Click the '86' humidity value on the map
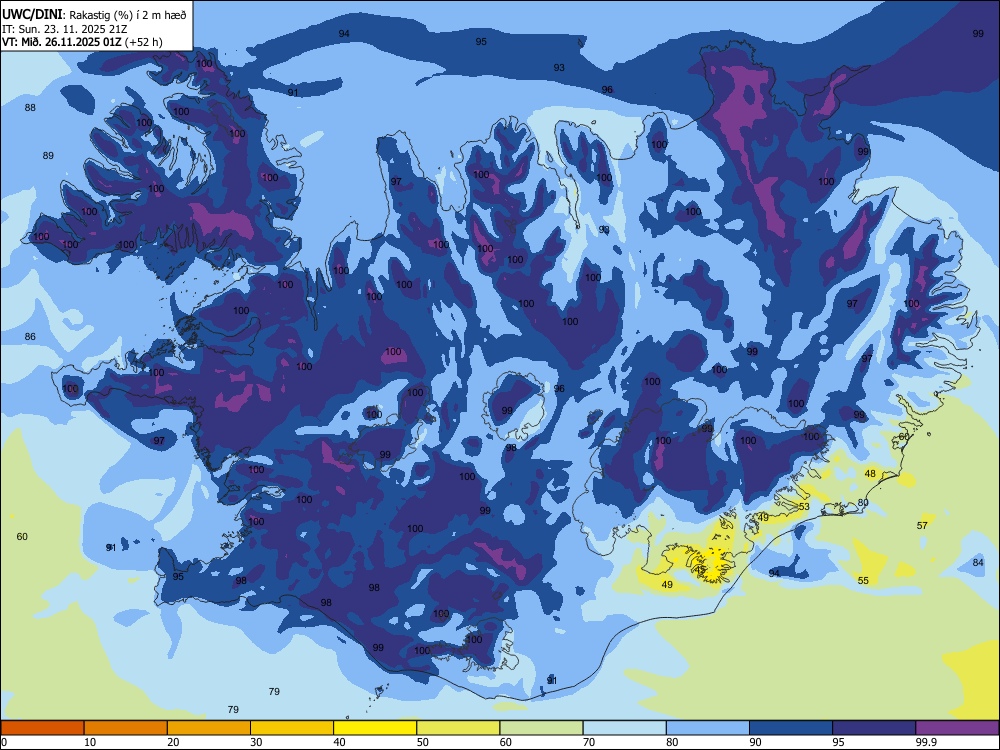This screenshot has width=1000, height=750. point(30,337)
